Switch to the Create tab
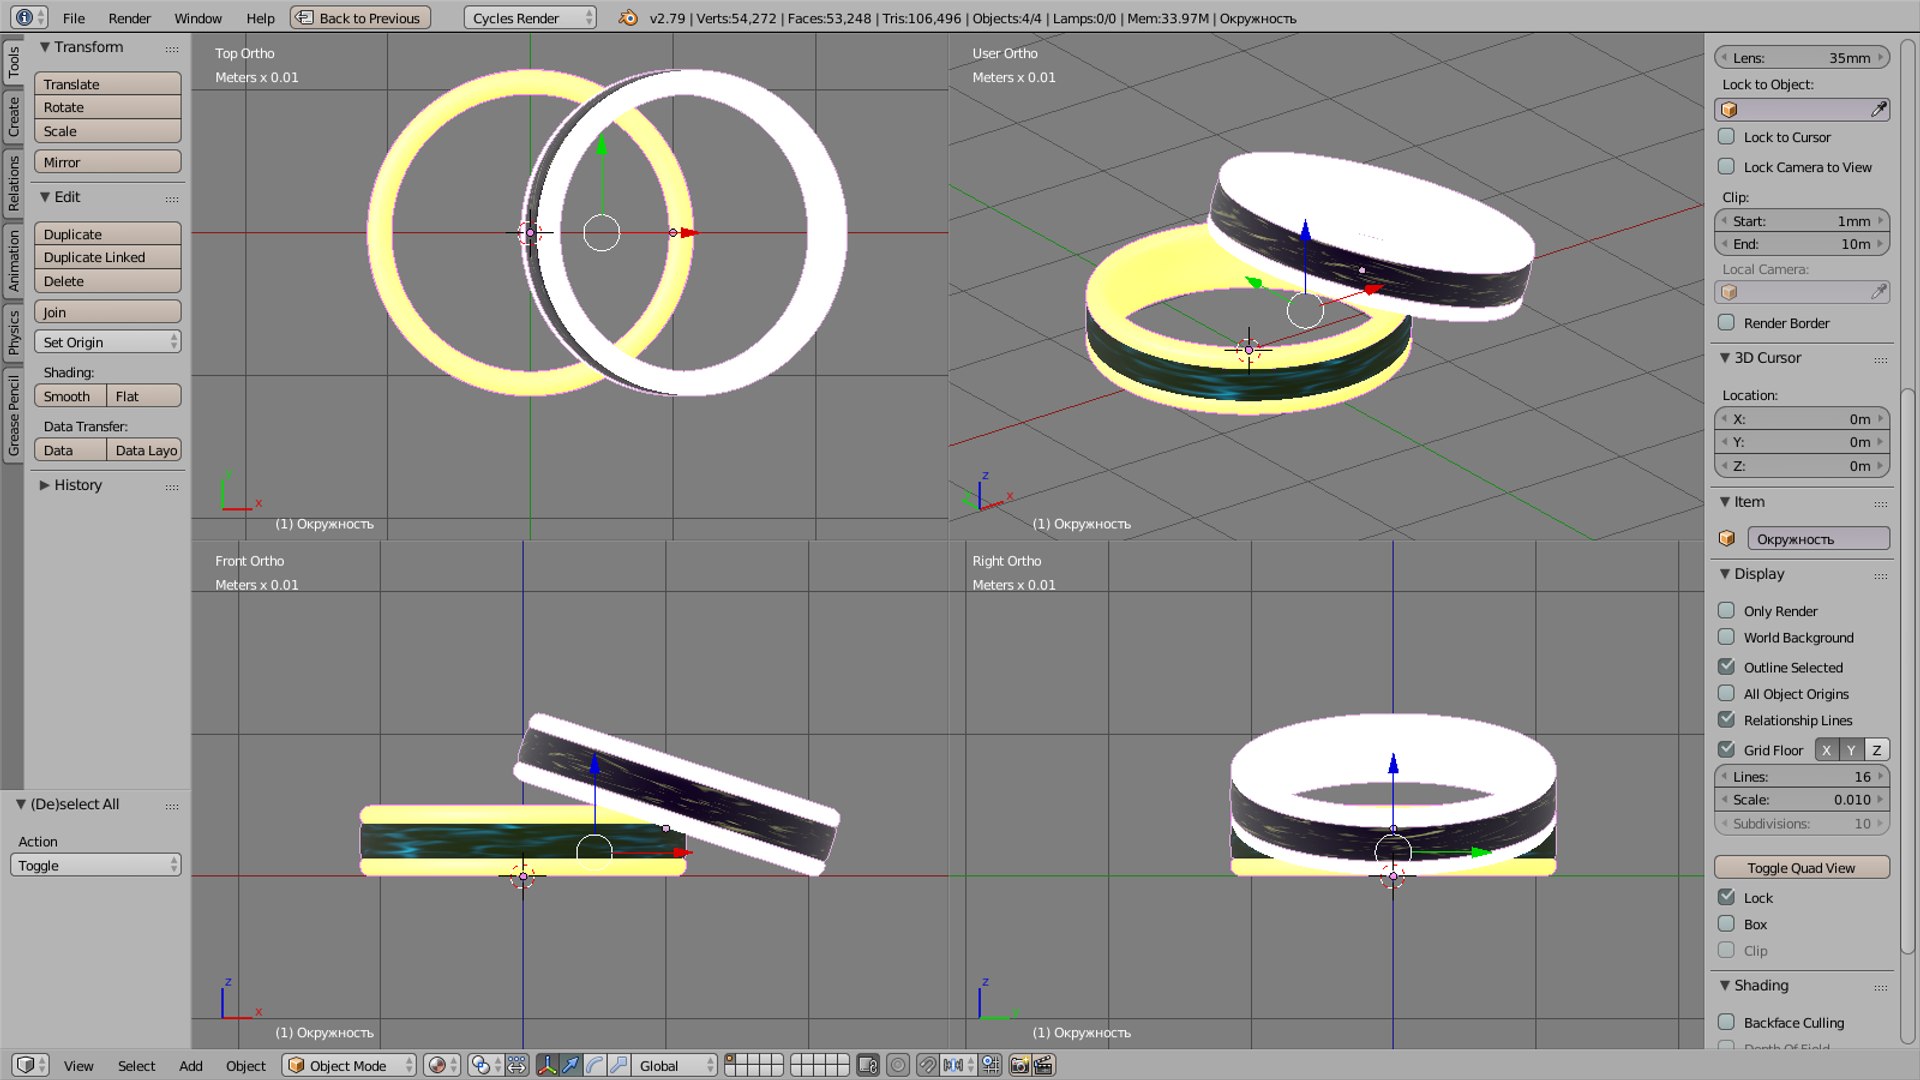The width and height of the screenshot is (1920, 1080). click(13, 117)
